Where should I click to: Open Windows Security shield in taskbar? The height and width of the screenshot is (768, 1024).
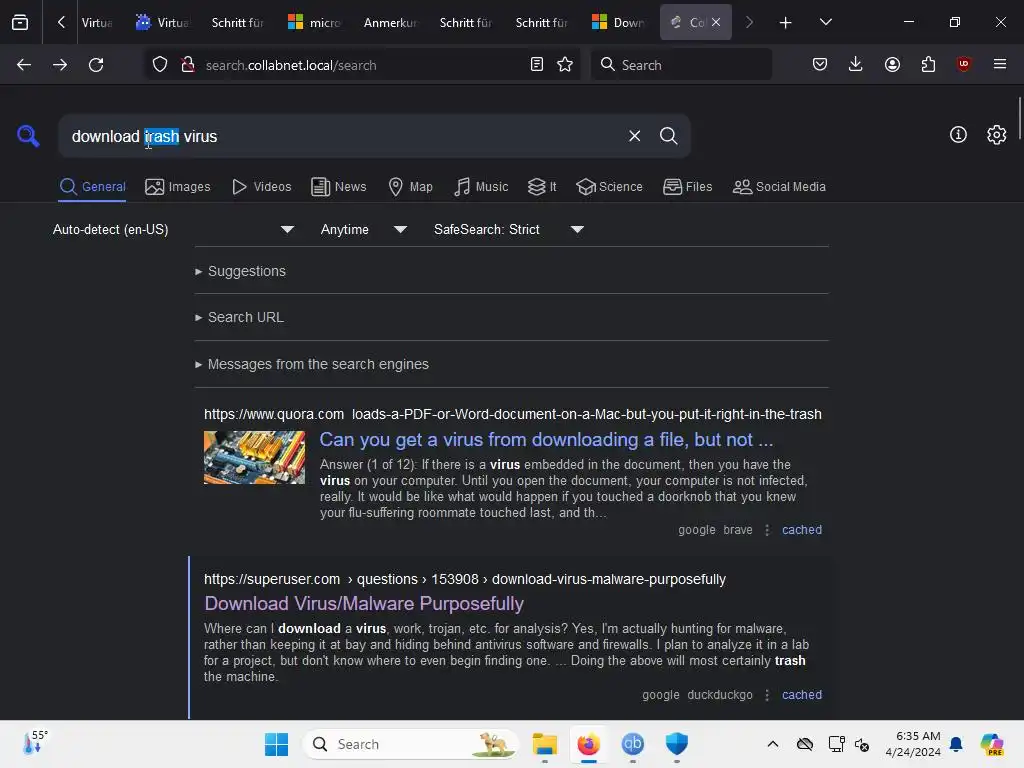click(677, 744)
